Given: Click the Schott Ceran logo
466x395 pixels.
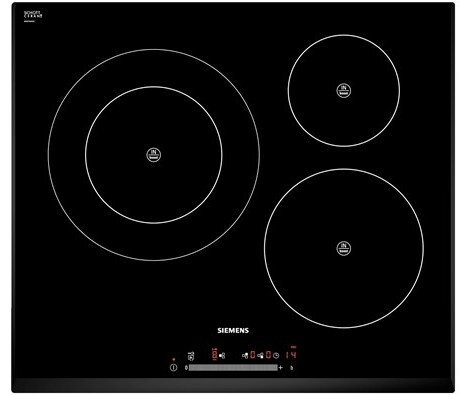Looking at the screenshot, I should coord(33,15).
